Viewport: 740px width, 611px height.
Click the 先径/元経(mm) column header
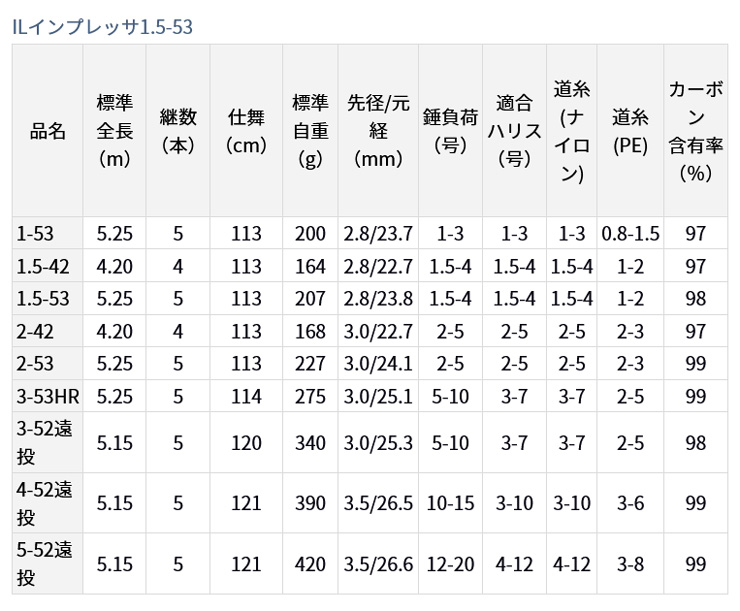(379, 131)
